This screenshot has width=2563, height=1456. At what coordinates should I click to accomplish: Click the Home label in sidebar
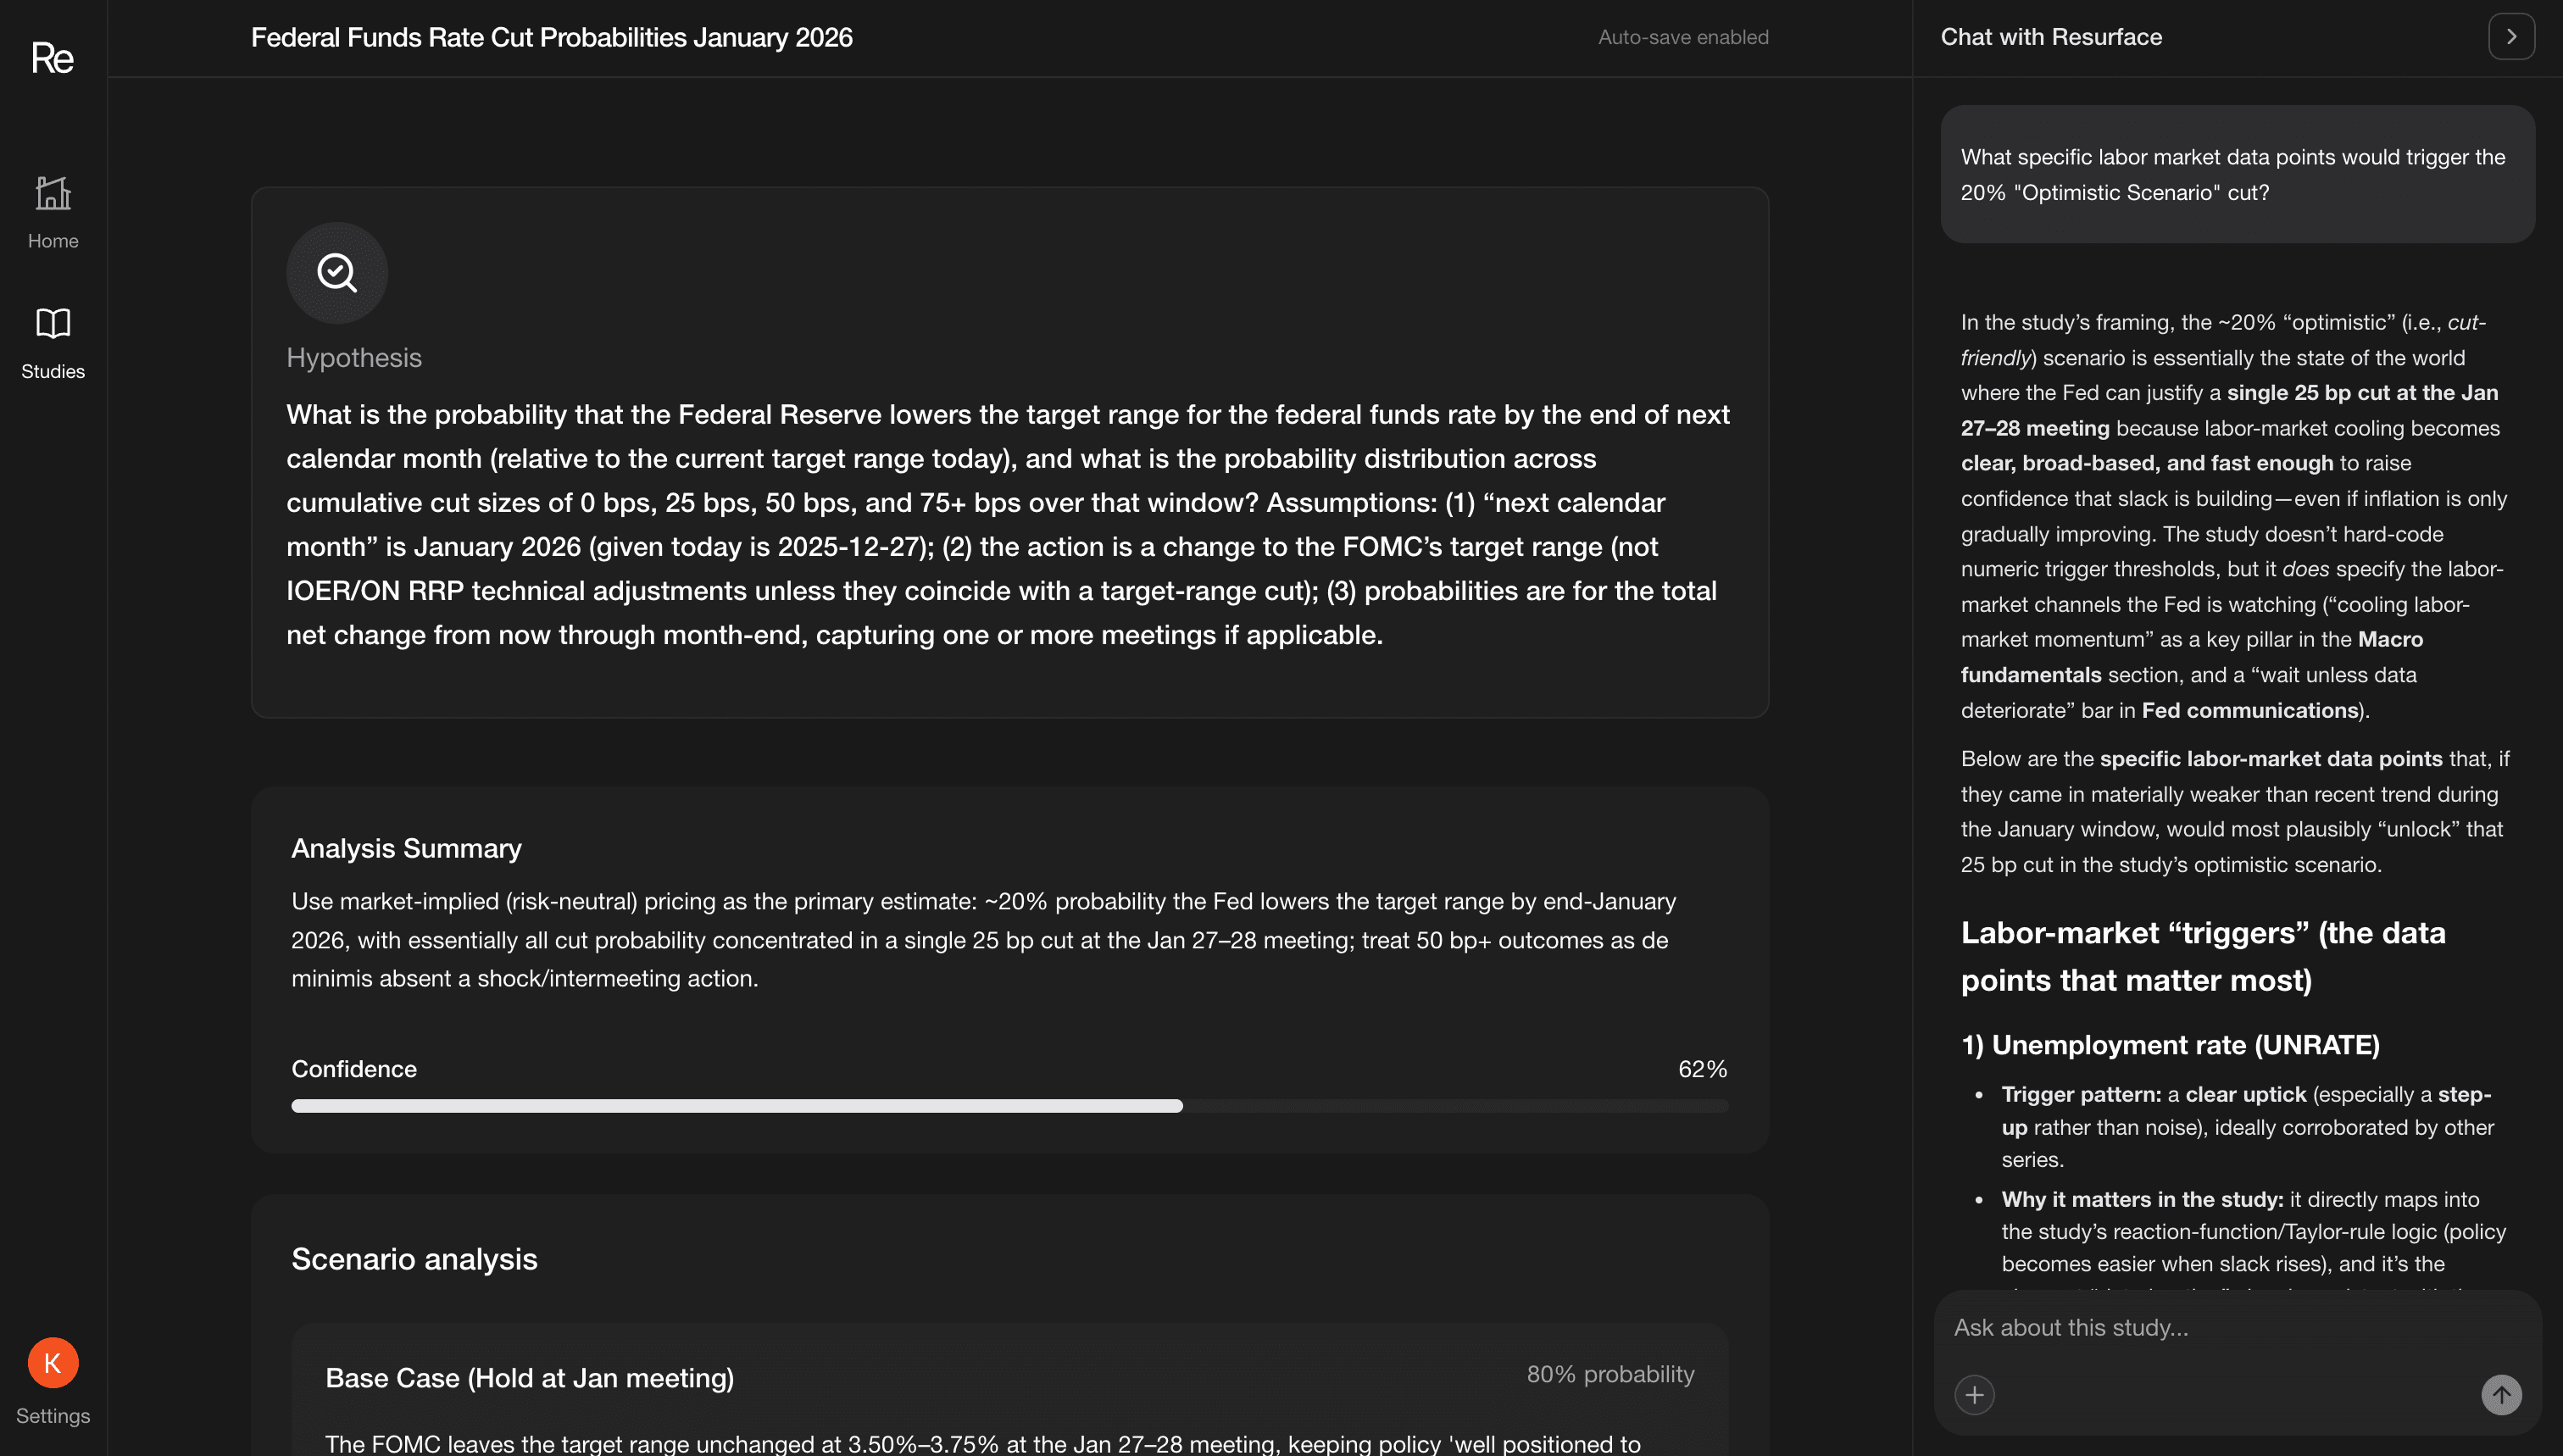point(53,241)
